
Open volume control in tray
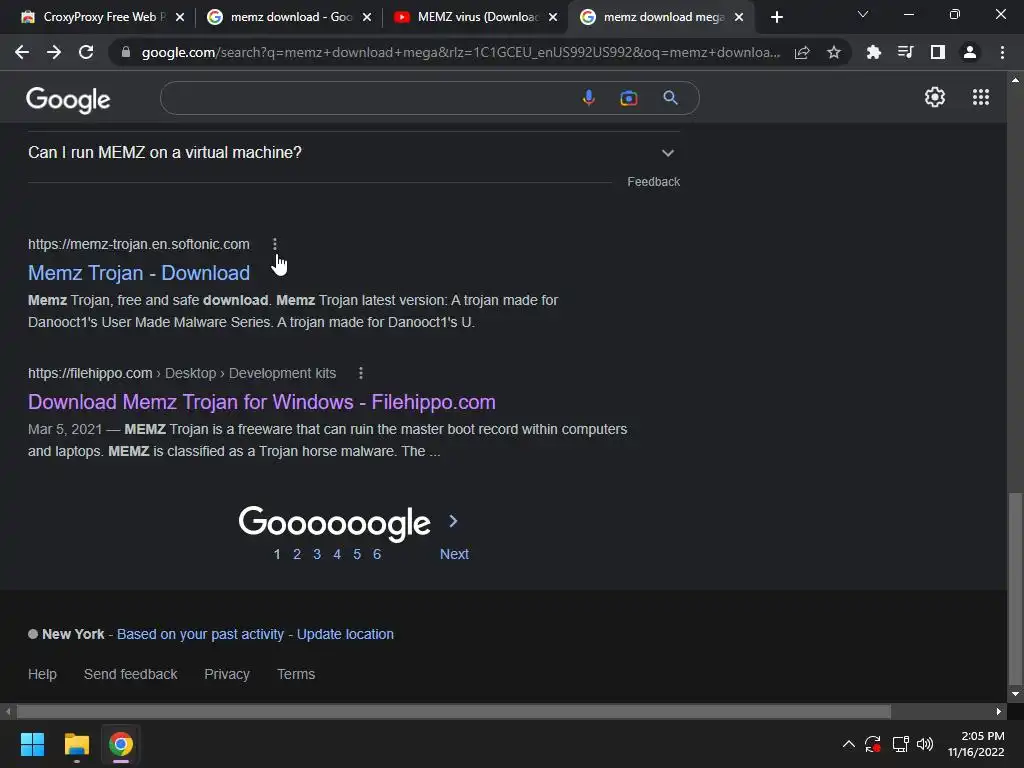point(925,744)
